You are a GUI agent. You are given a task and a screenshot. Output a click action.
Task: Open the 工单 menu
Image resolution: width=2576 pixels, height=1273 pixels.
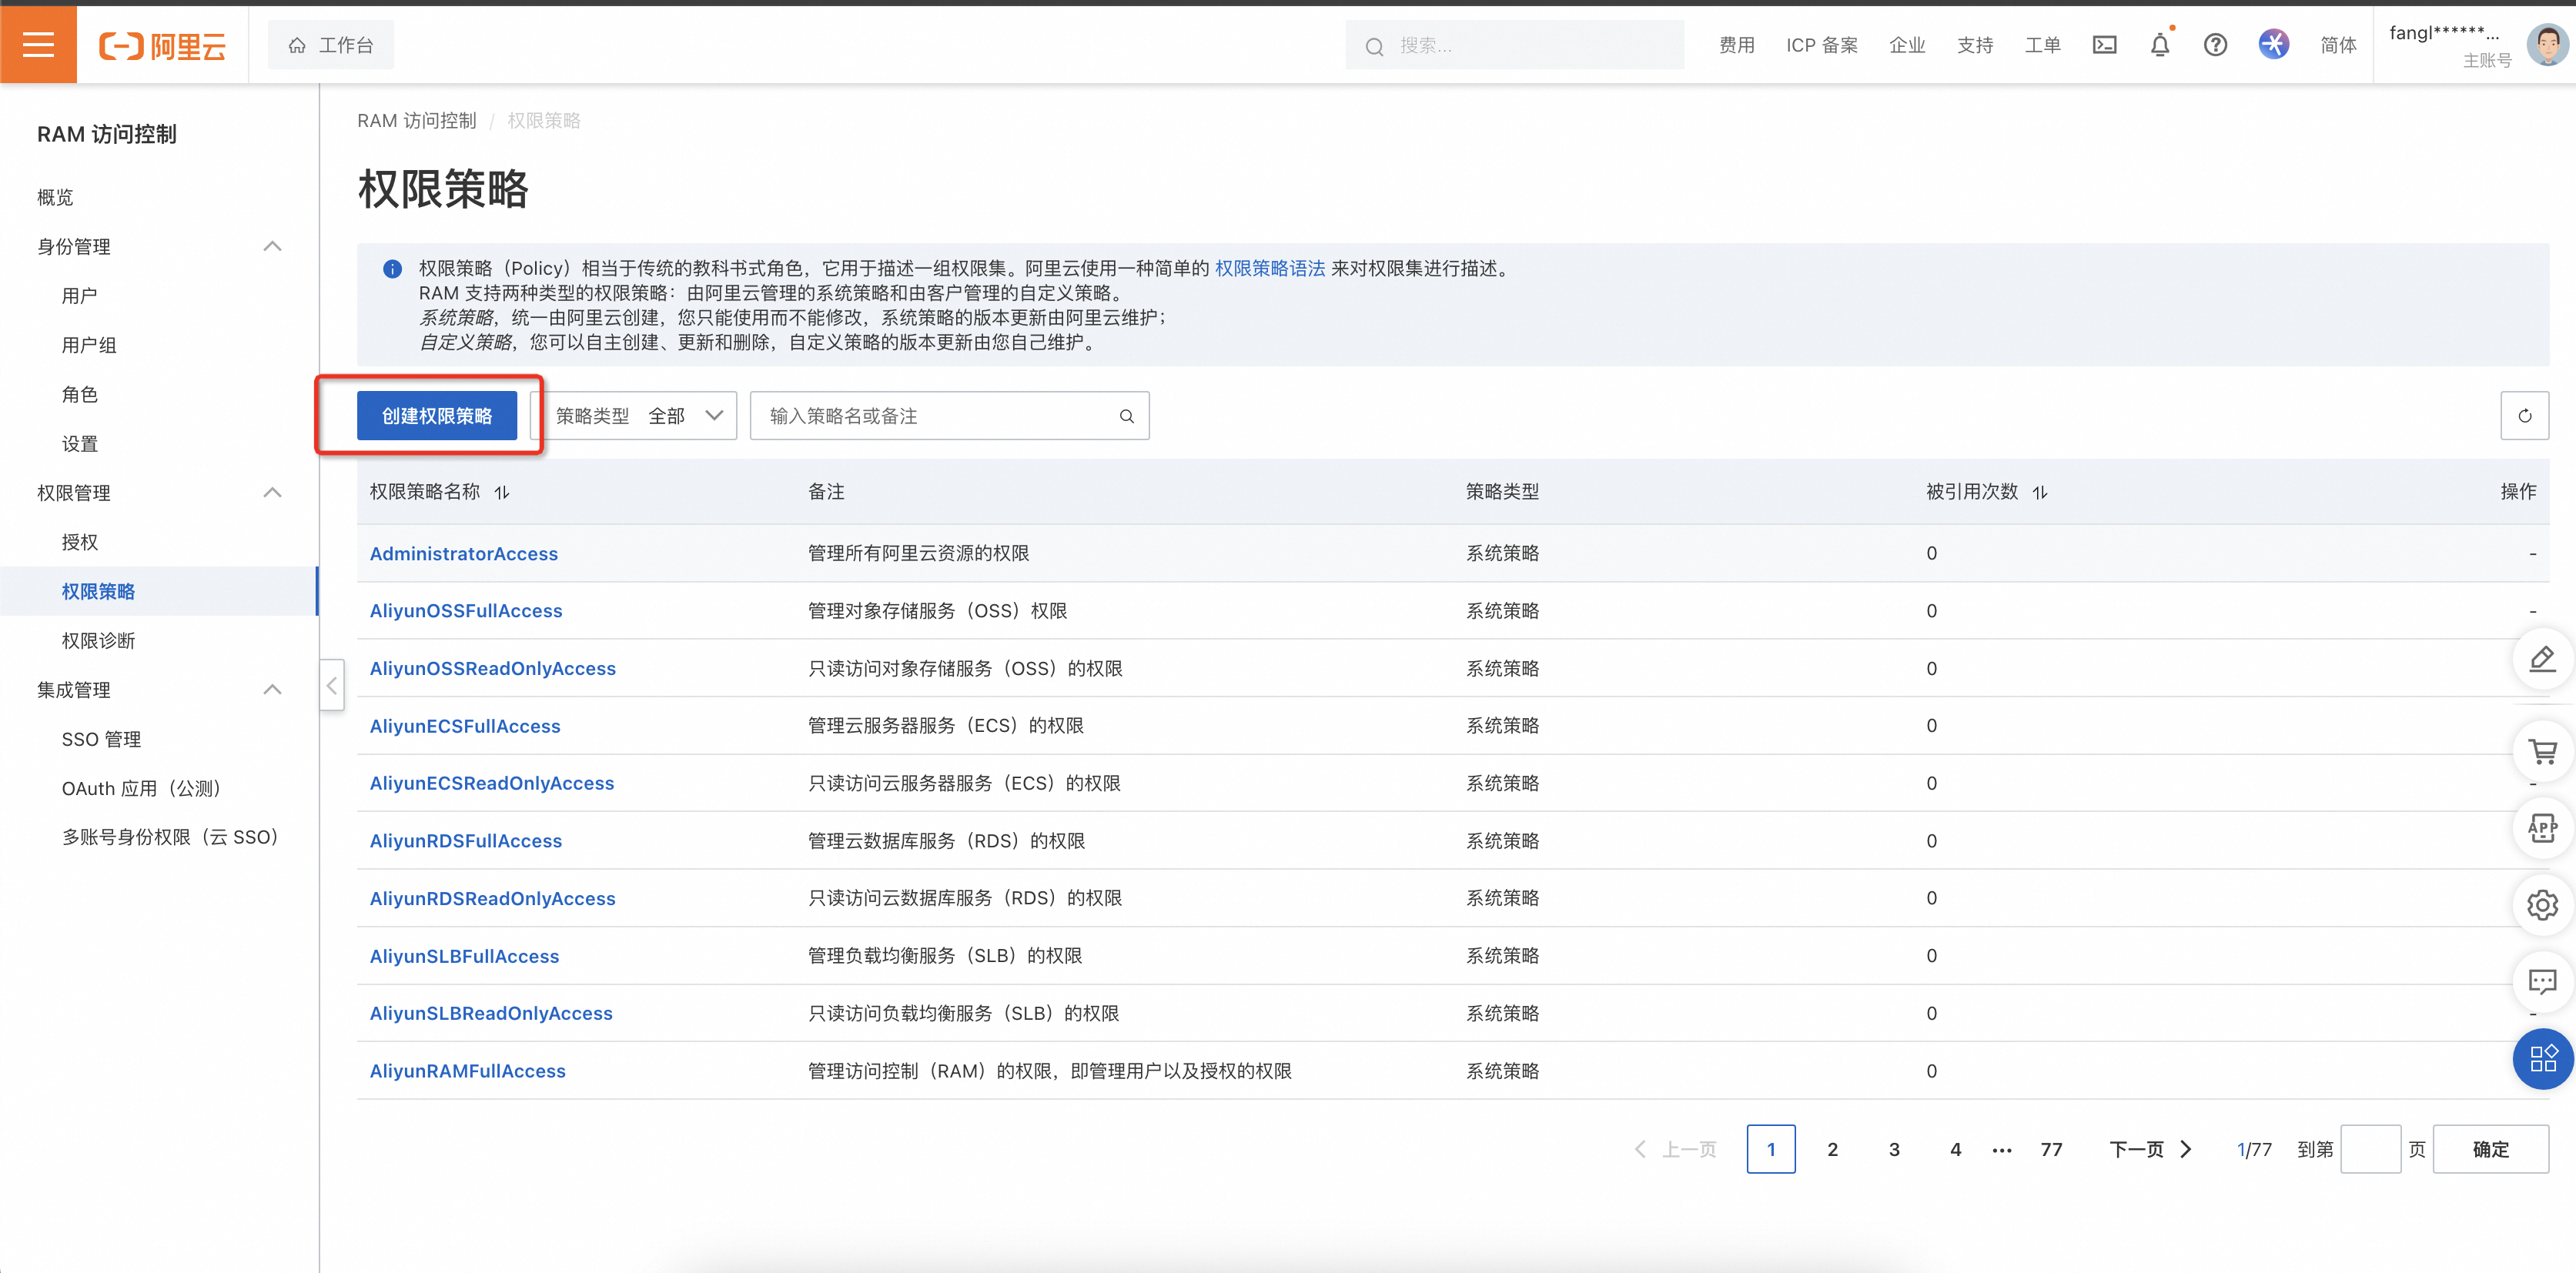[x=2043, y=45]
